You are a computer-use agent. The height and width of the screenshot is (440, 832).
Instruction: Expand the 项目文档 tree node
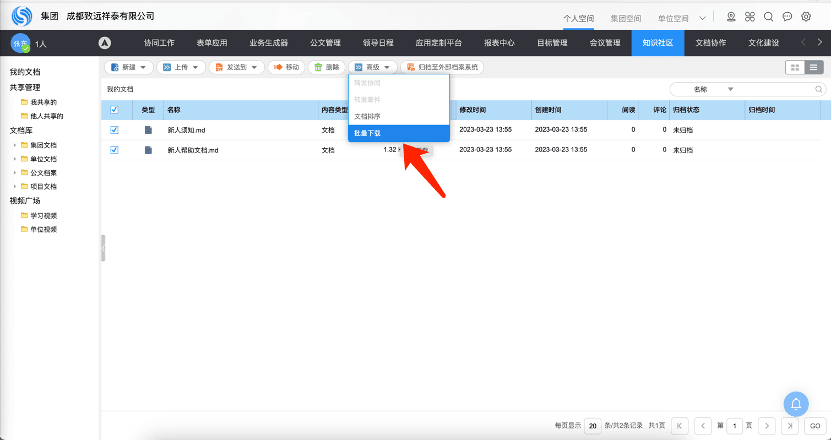tap(14, 186)
